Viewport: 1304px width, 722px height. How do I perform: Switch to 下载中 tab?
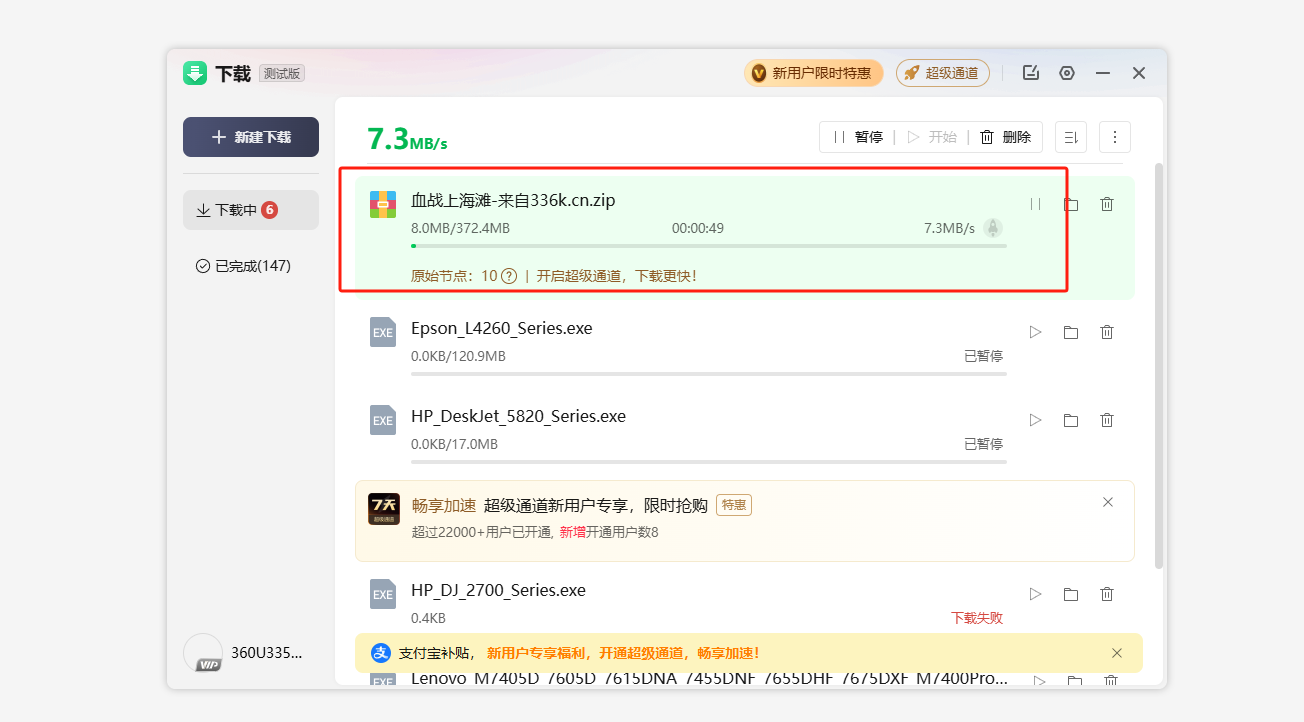pos(251,210)
